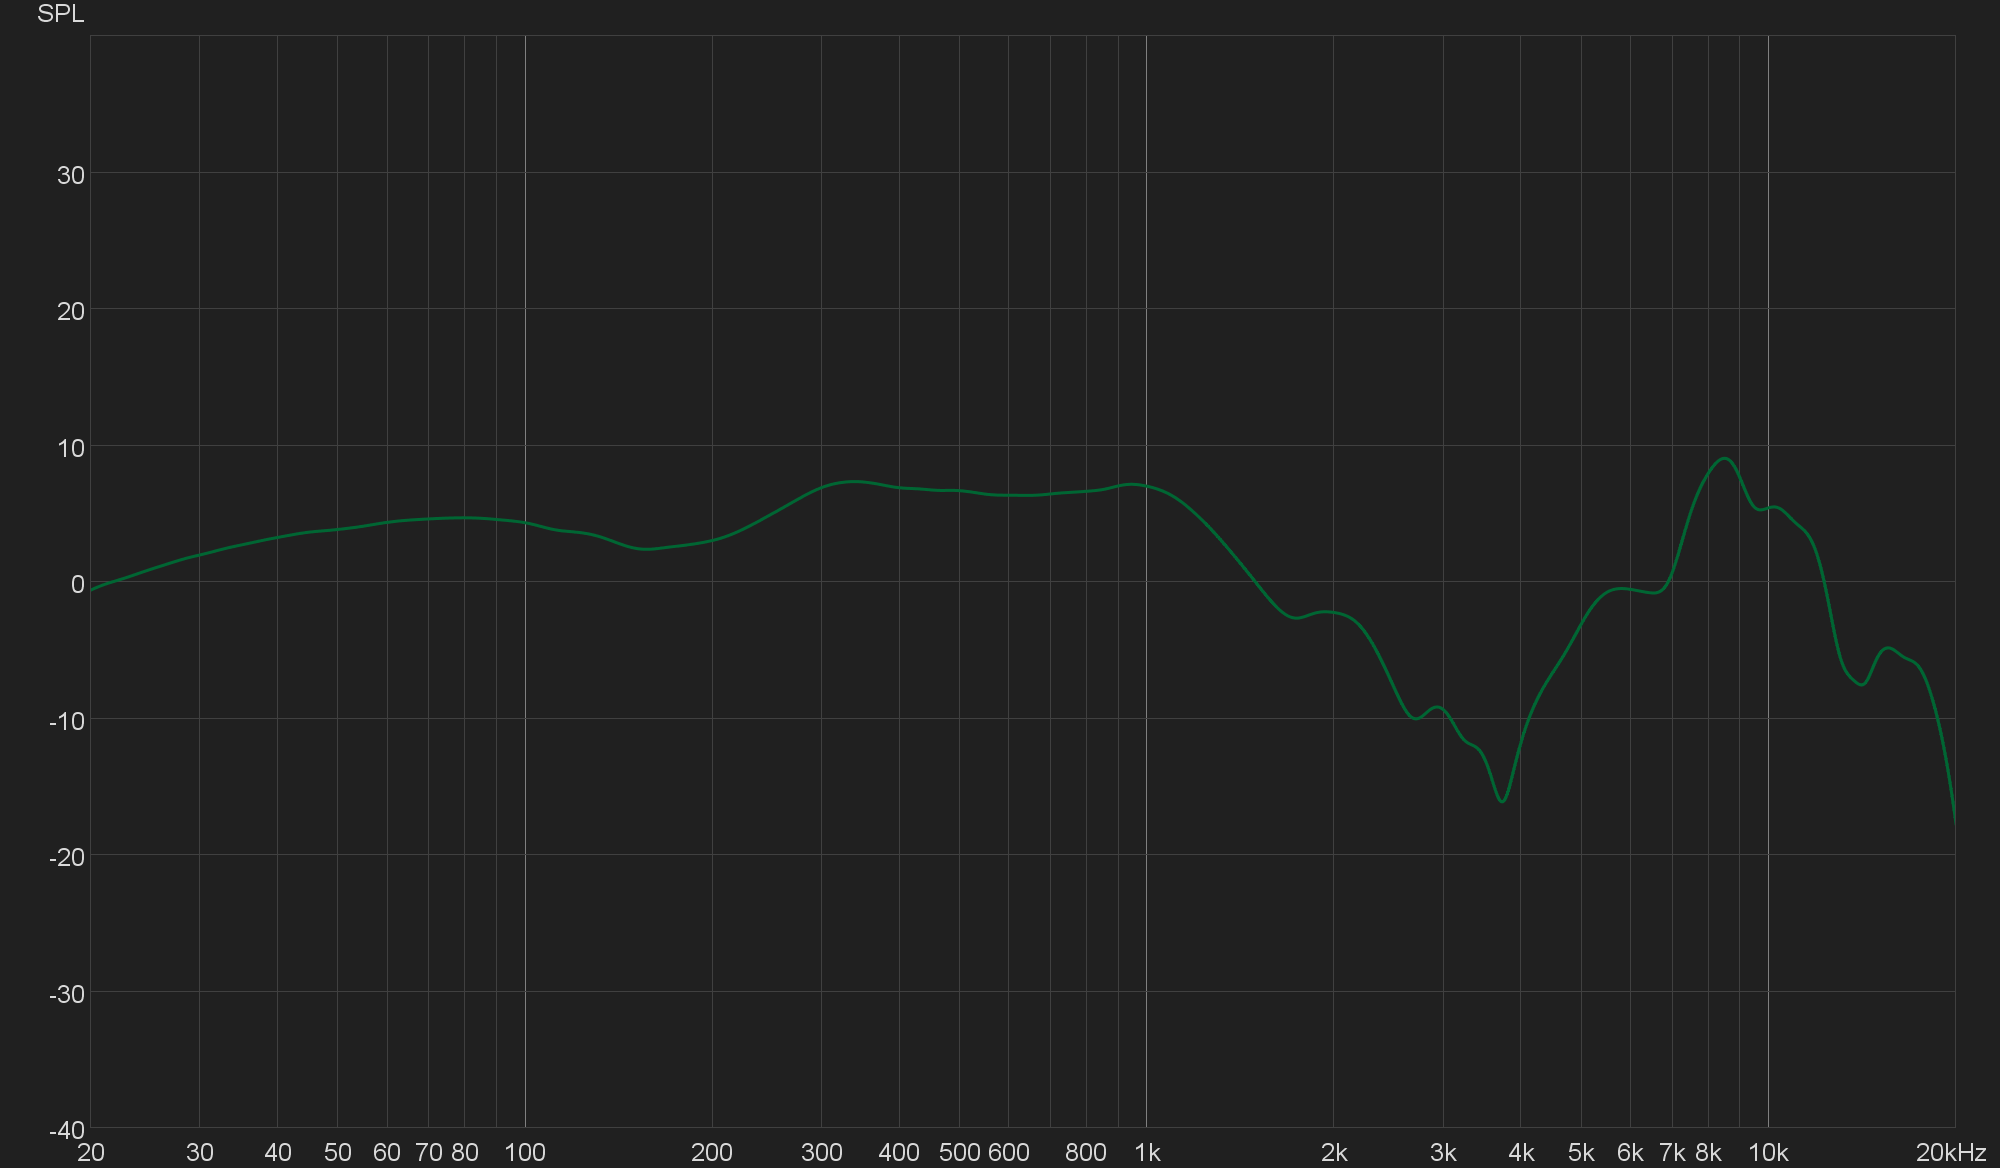This screenshot has height=1168, width=2000.
Task: Click the 5k frequency axis label
Action: (1581, 1153)
